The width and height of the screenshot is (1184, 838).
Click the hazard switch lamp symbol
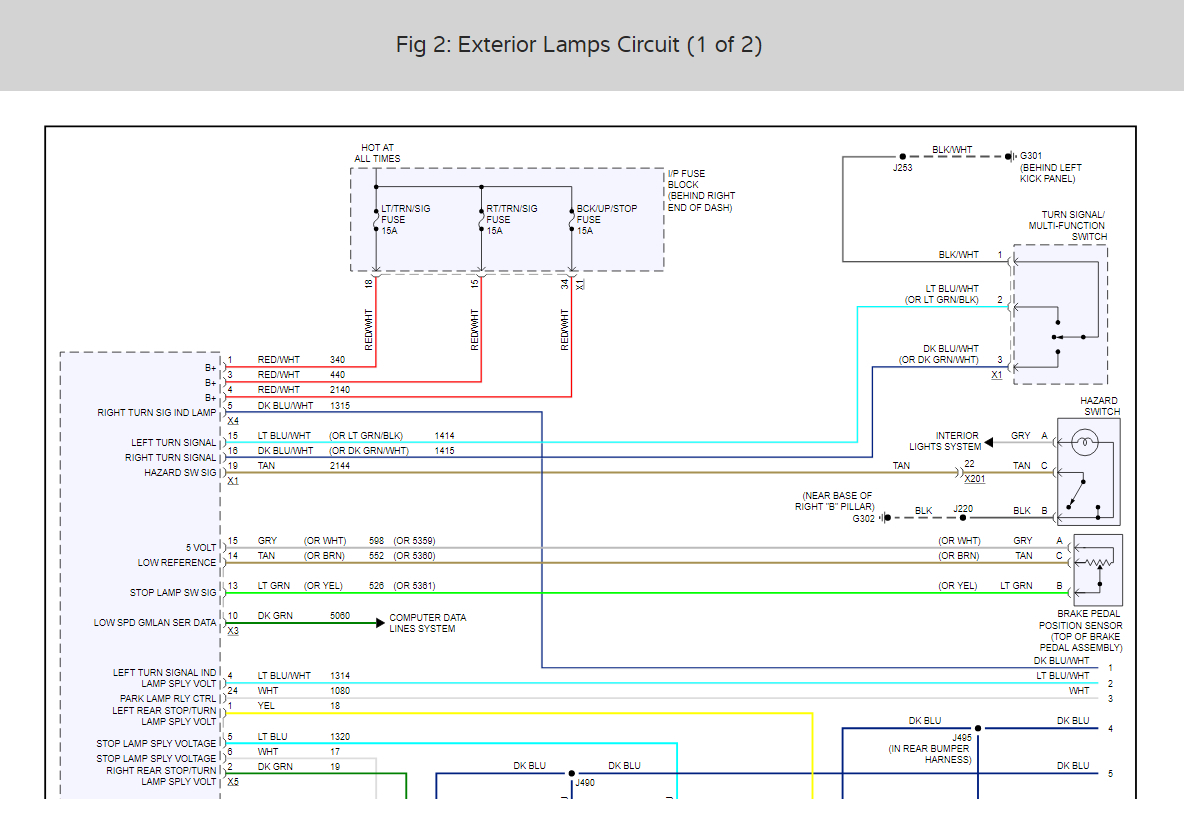coord(1084,442)
